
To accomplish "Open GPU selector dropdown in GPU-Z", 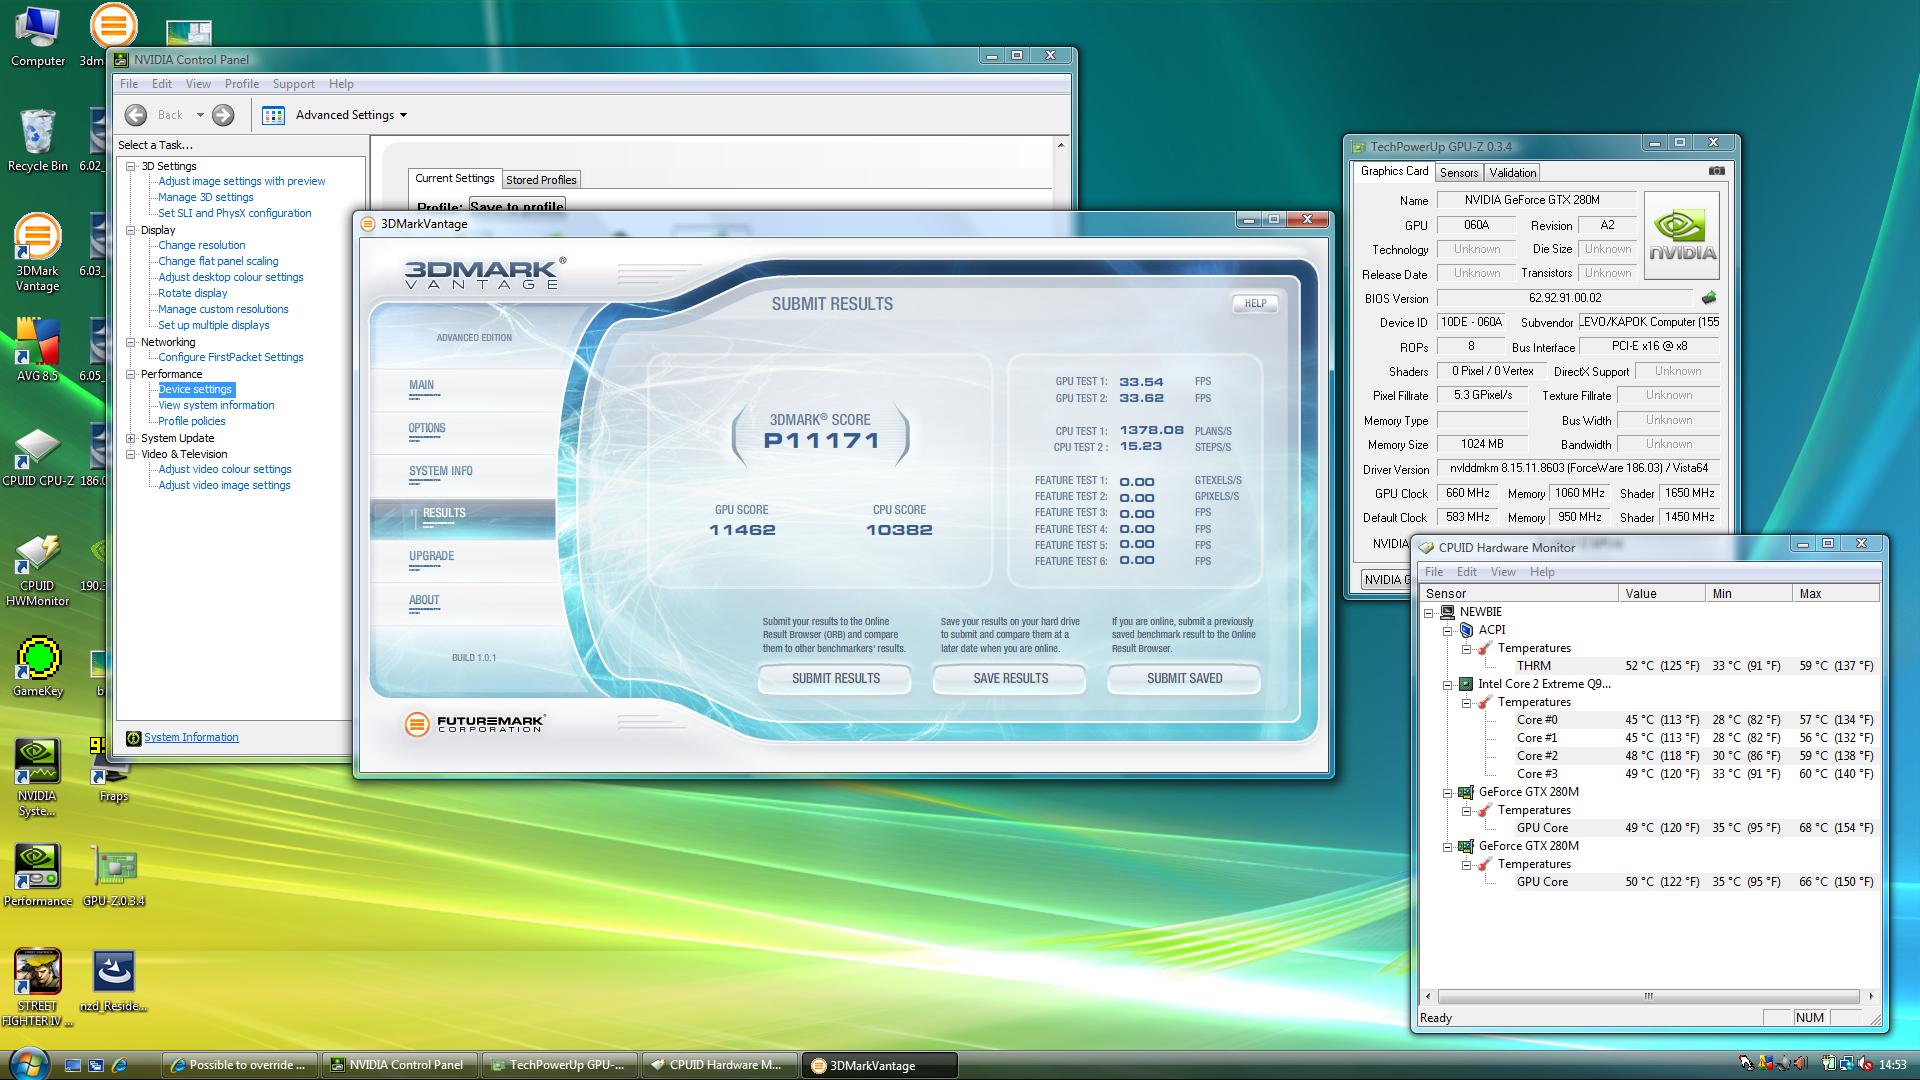I will coord(1386,579).
